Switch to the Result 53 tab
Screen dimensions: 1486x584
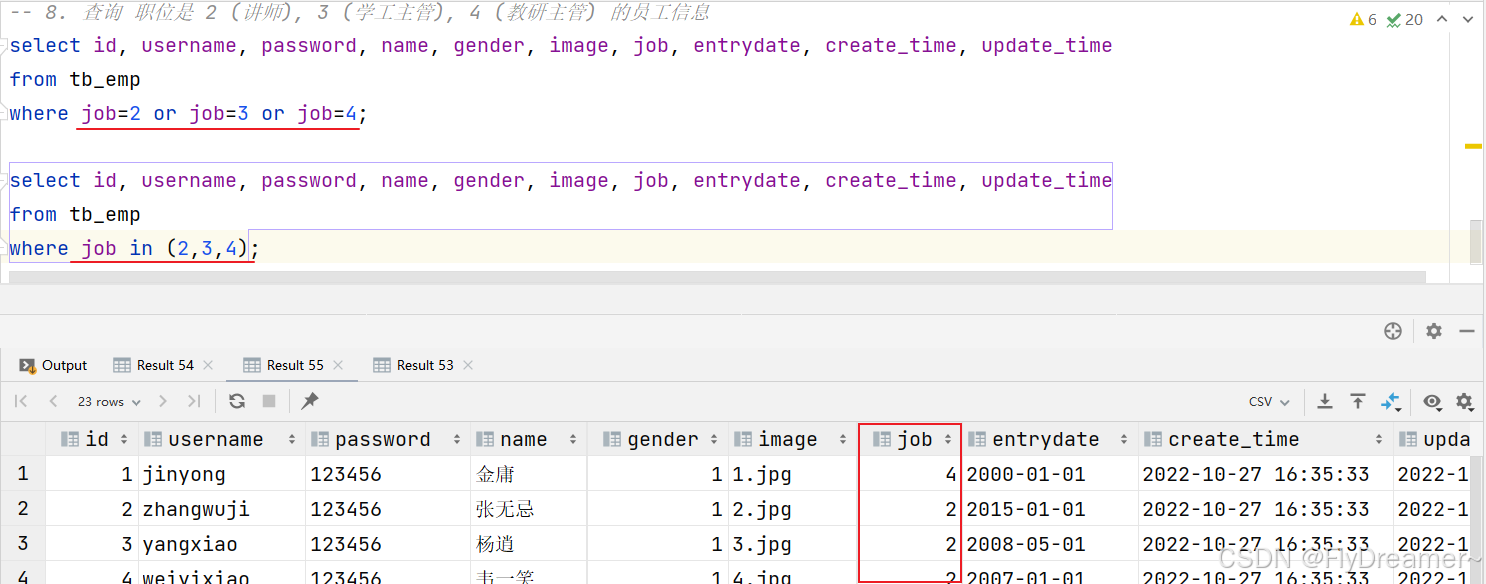point(414,365)
